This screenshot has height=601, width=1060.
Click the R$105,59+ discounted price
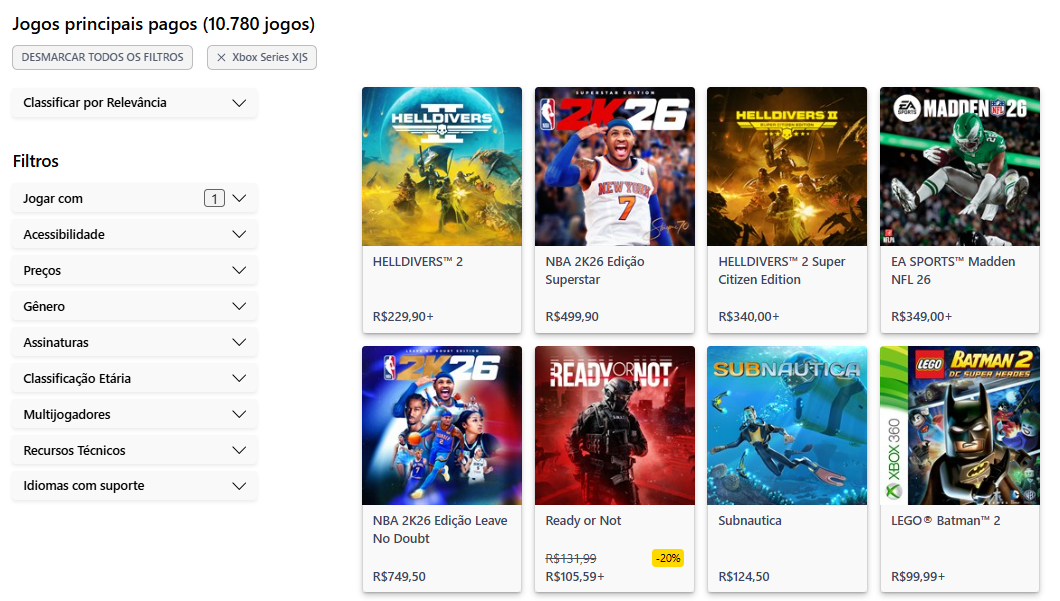pyautogui.click(x=575, y=577)
